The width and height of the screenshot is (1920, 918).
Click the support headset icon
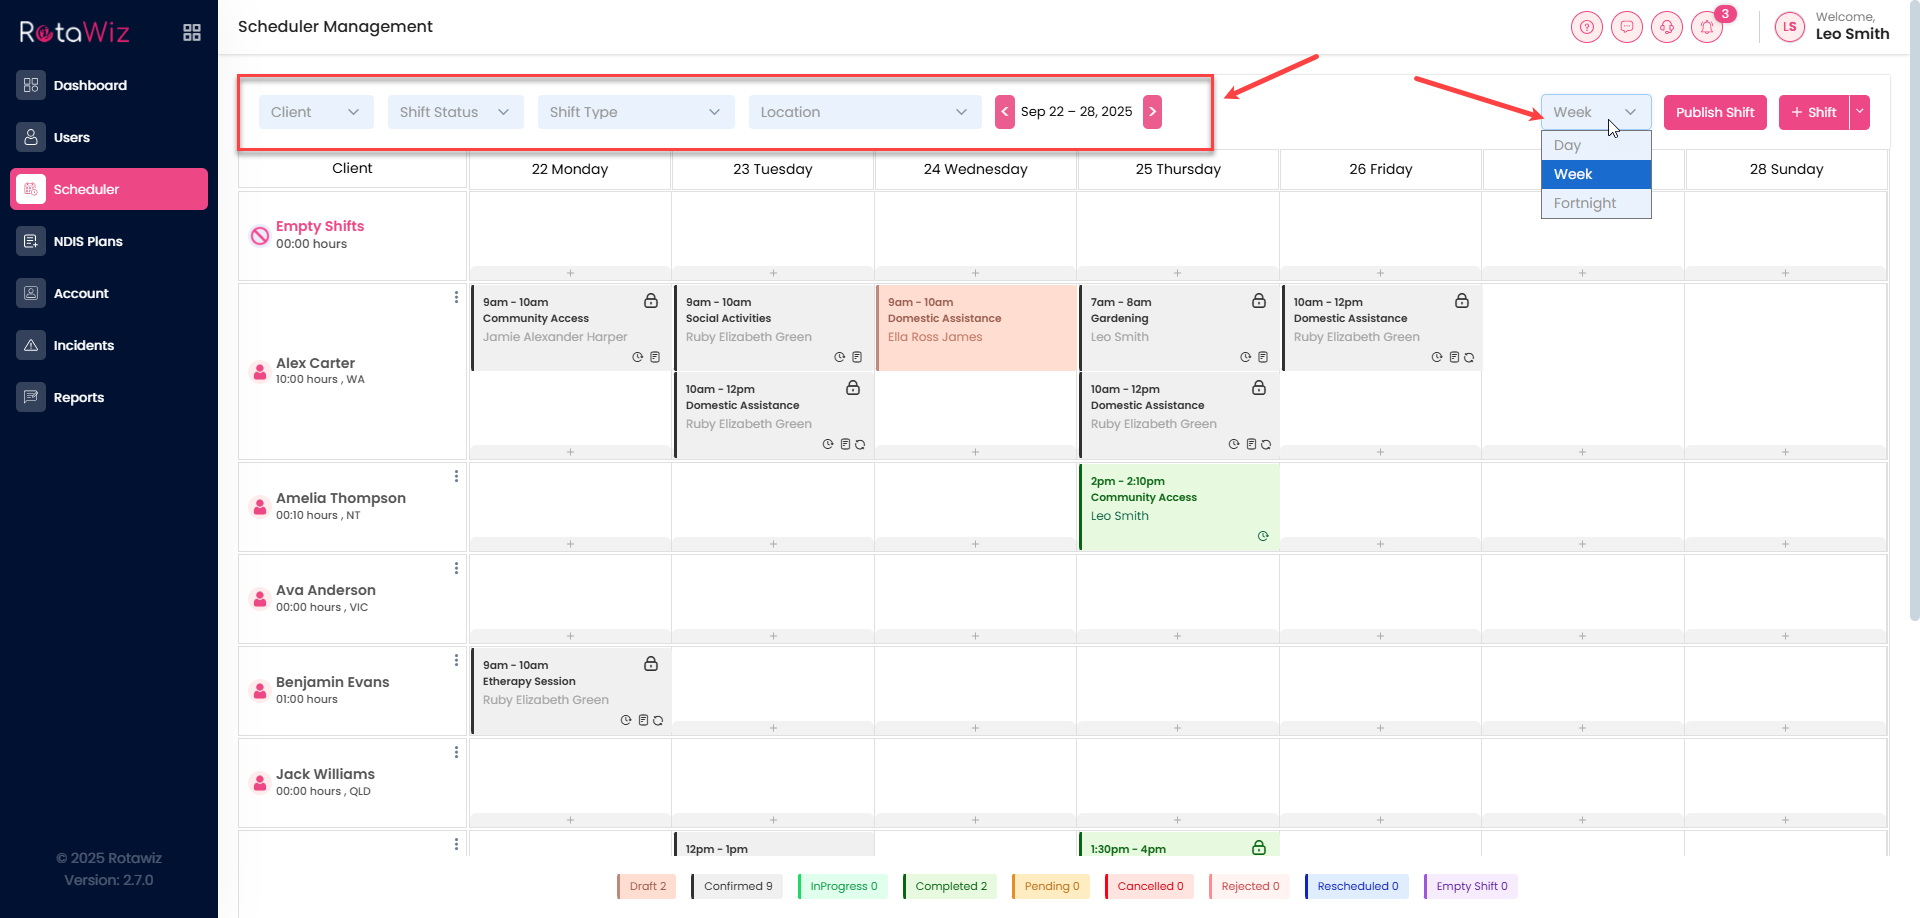1667,27
